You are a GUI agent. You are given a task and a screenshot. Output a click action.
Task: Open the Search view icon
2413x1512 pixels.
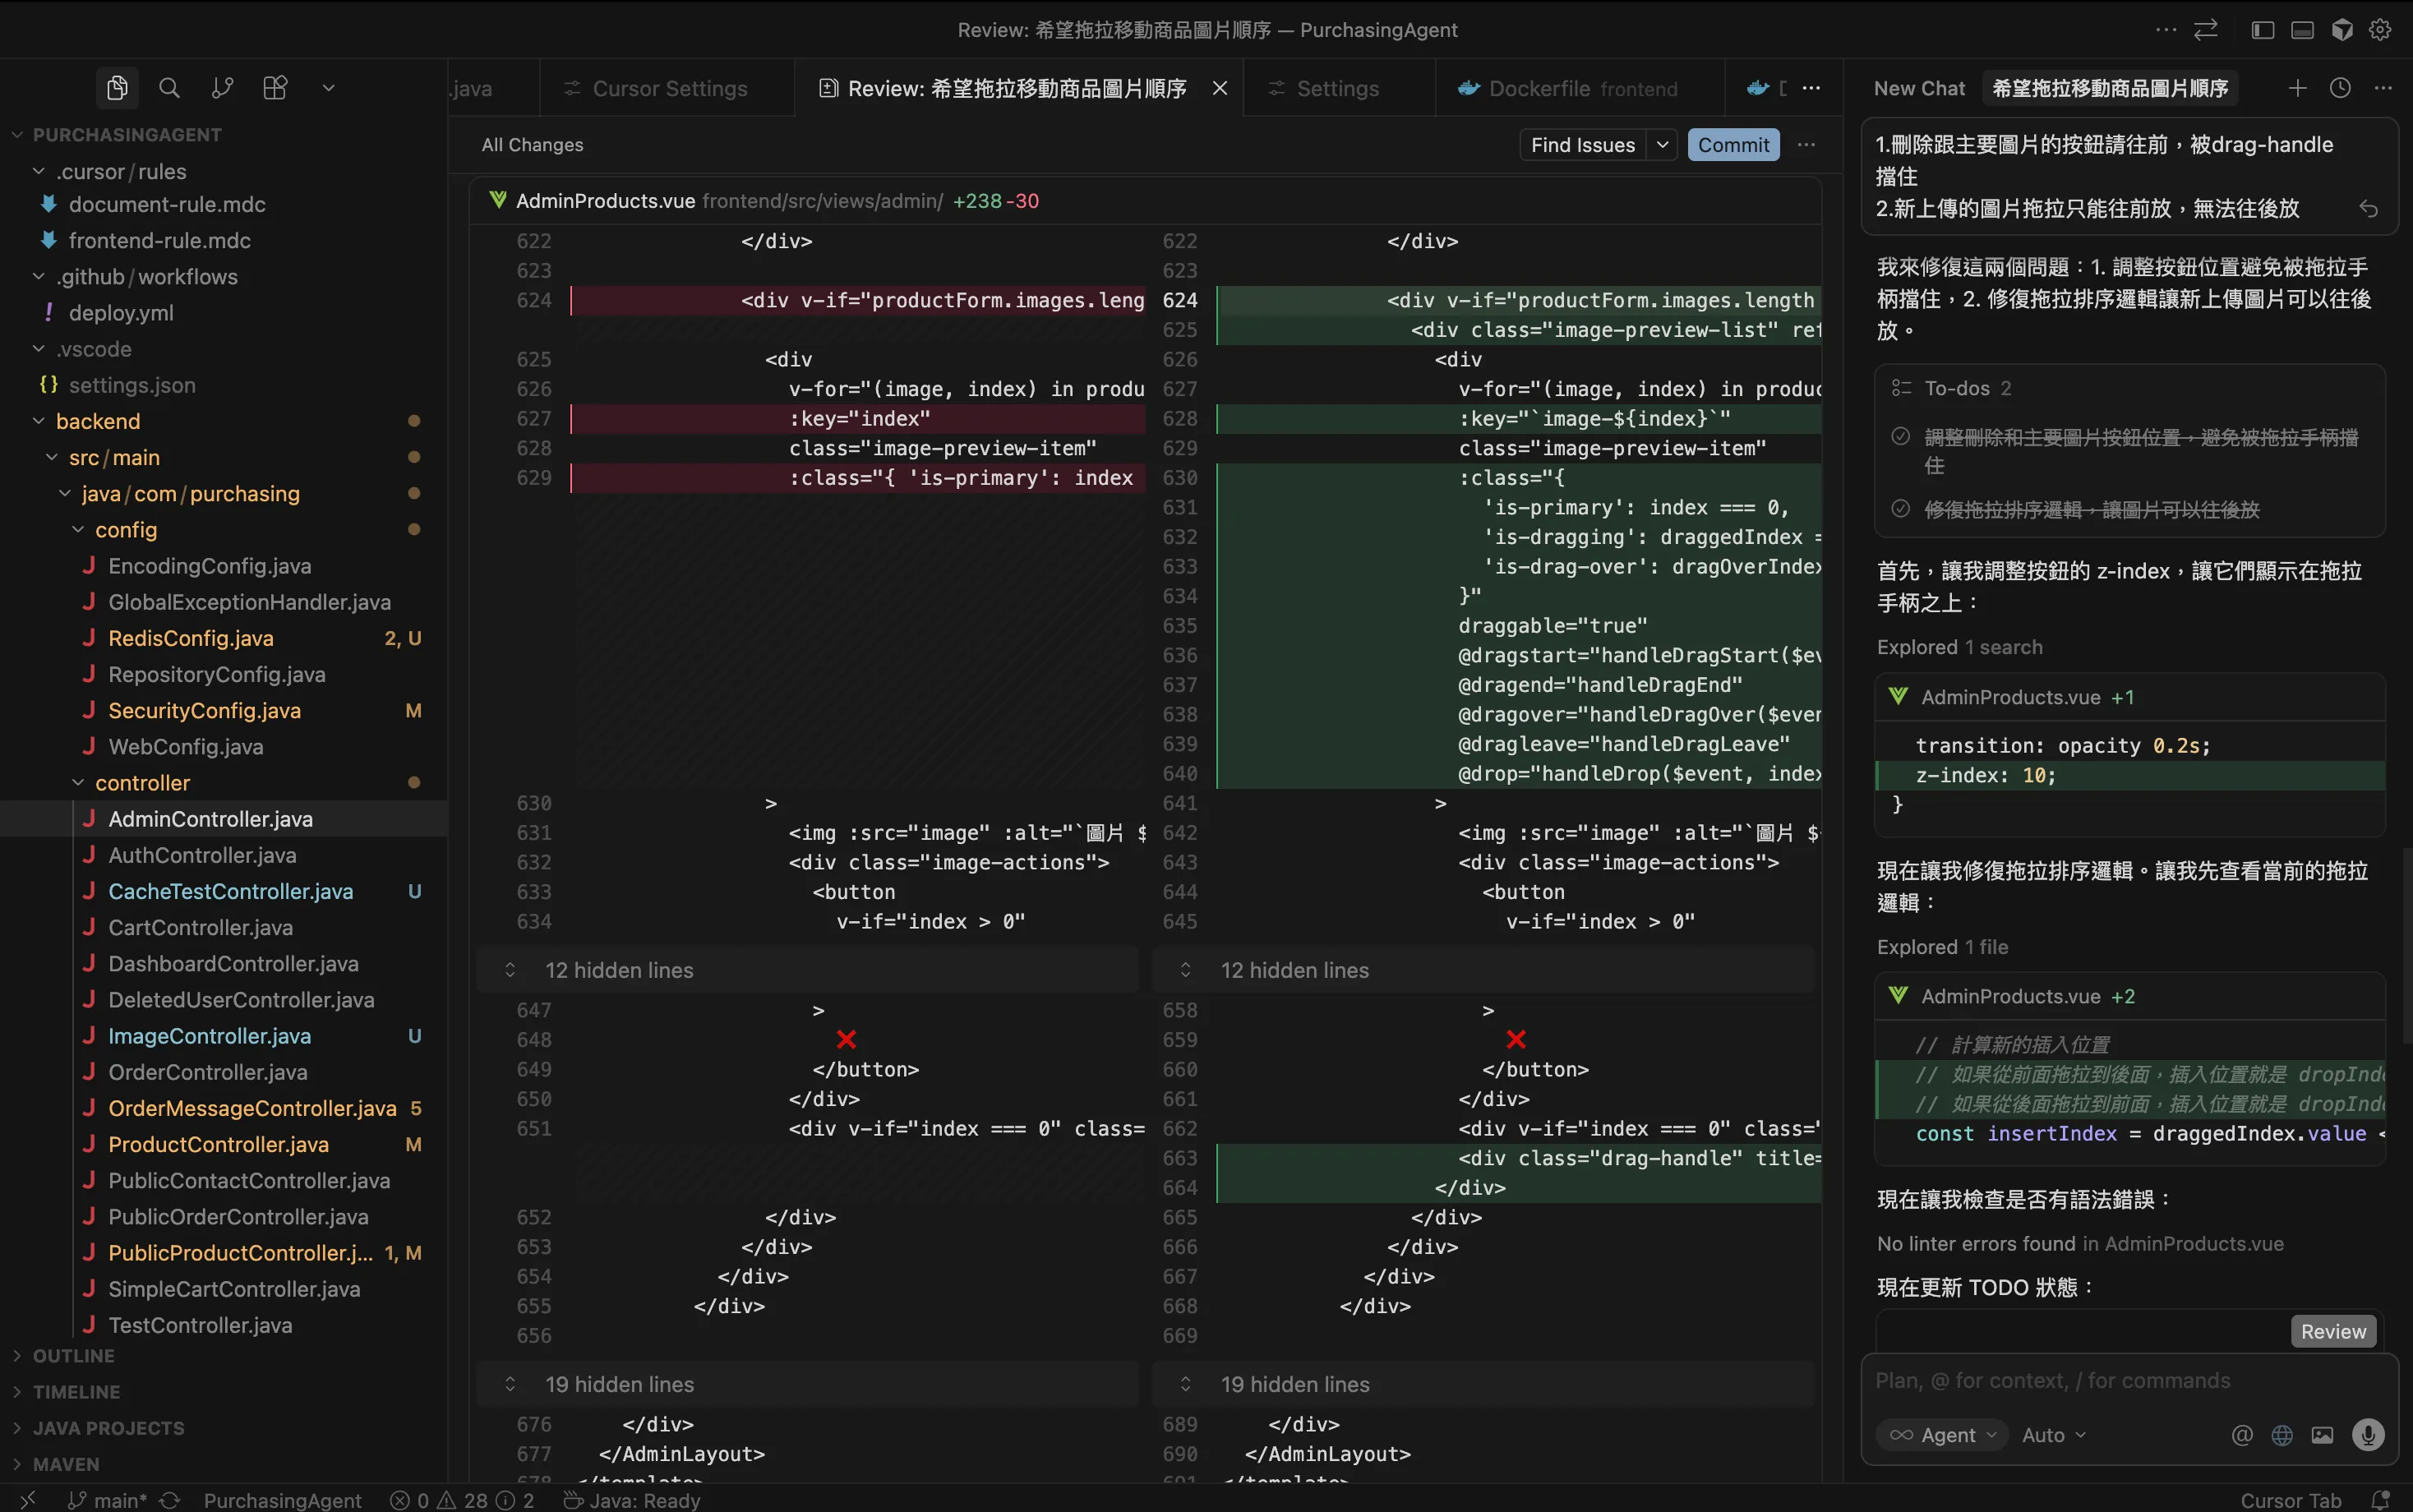pyautogui.click(x=169, y=88)
